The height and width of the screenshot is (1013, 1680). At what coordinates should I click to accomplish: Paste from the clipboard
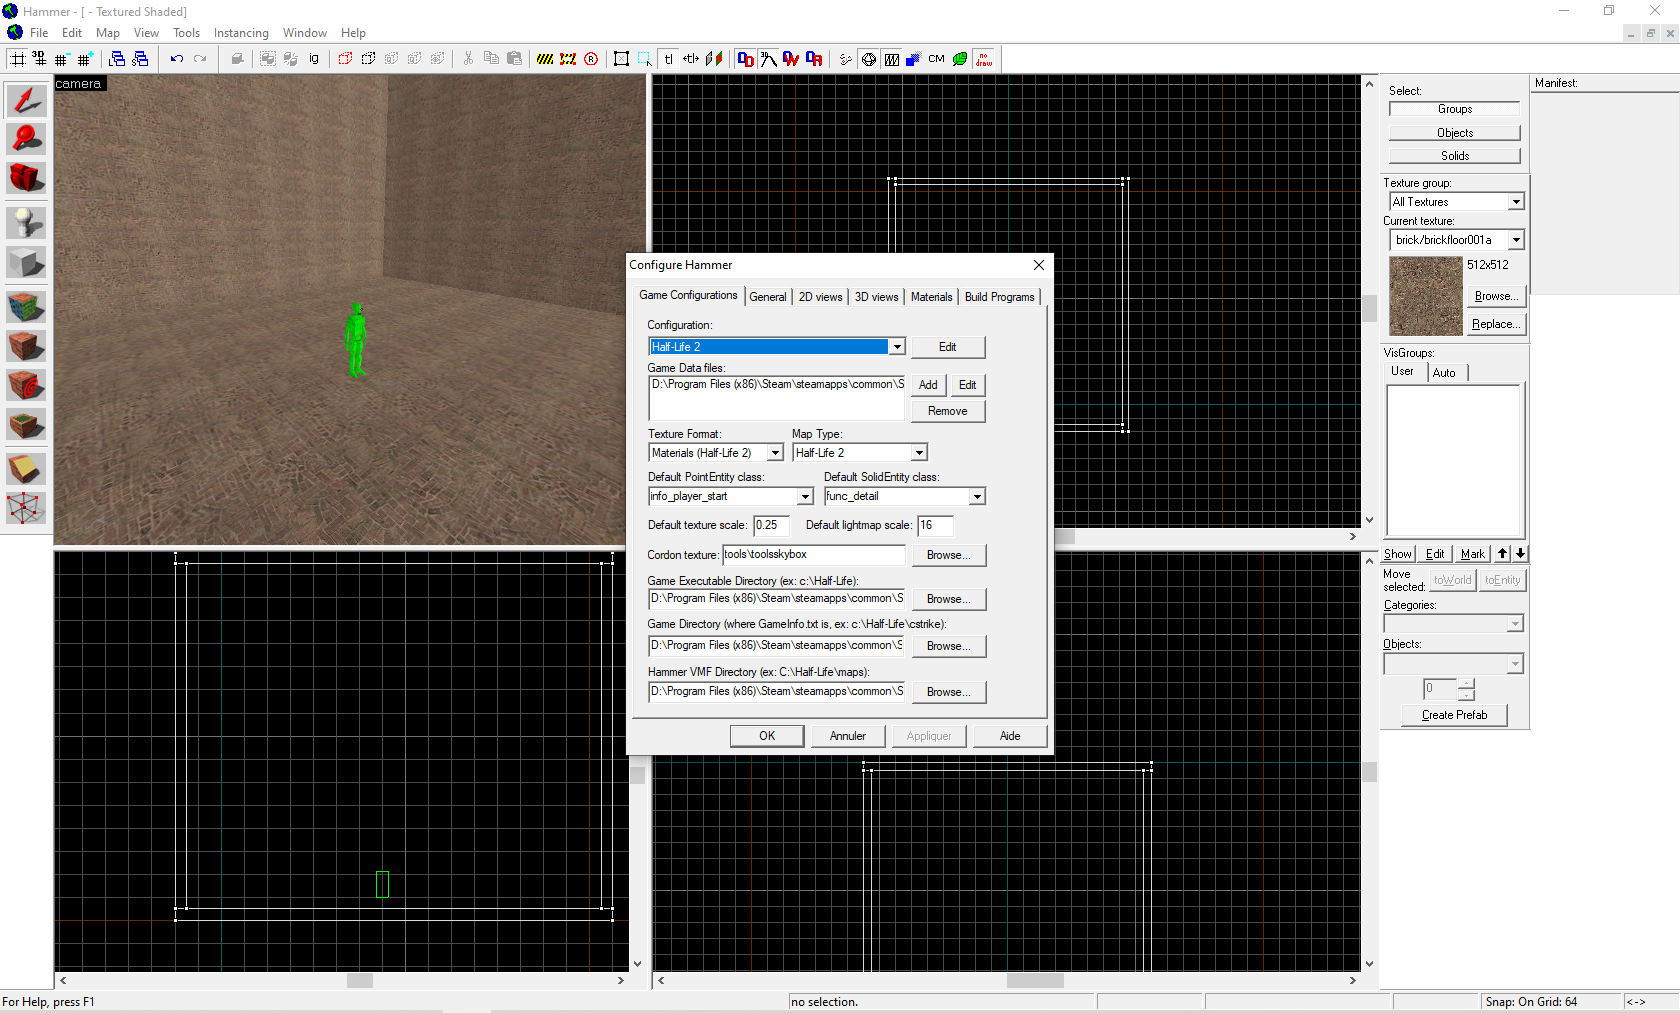click(514, 59)
